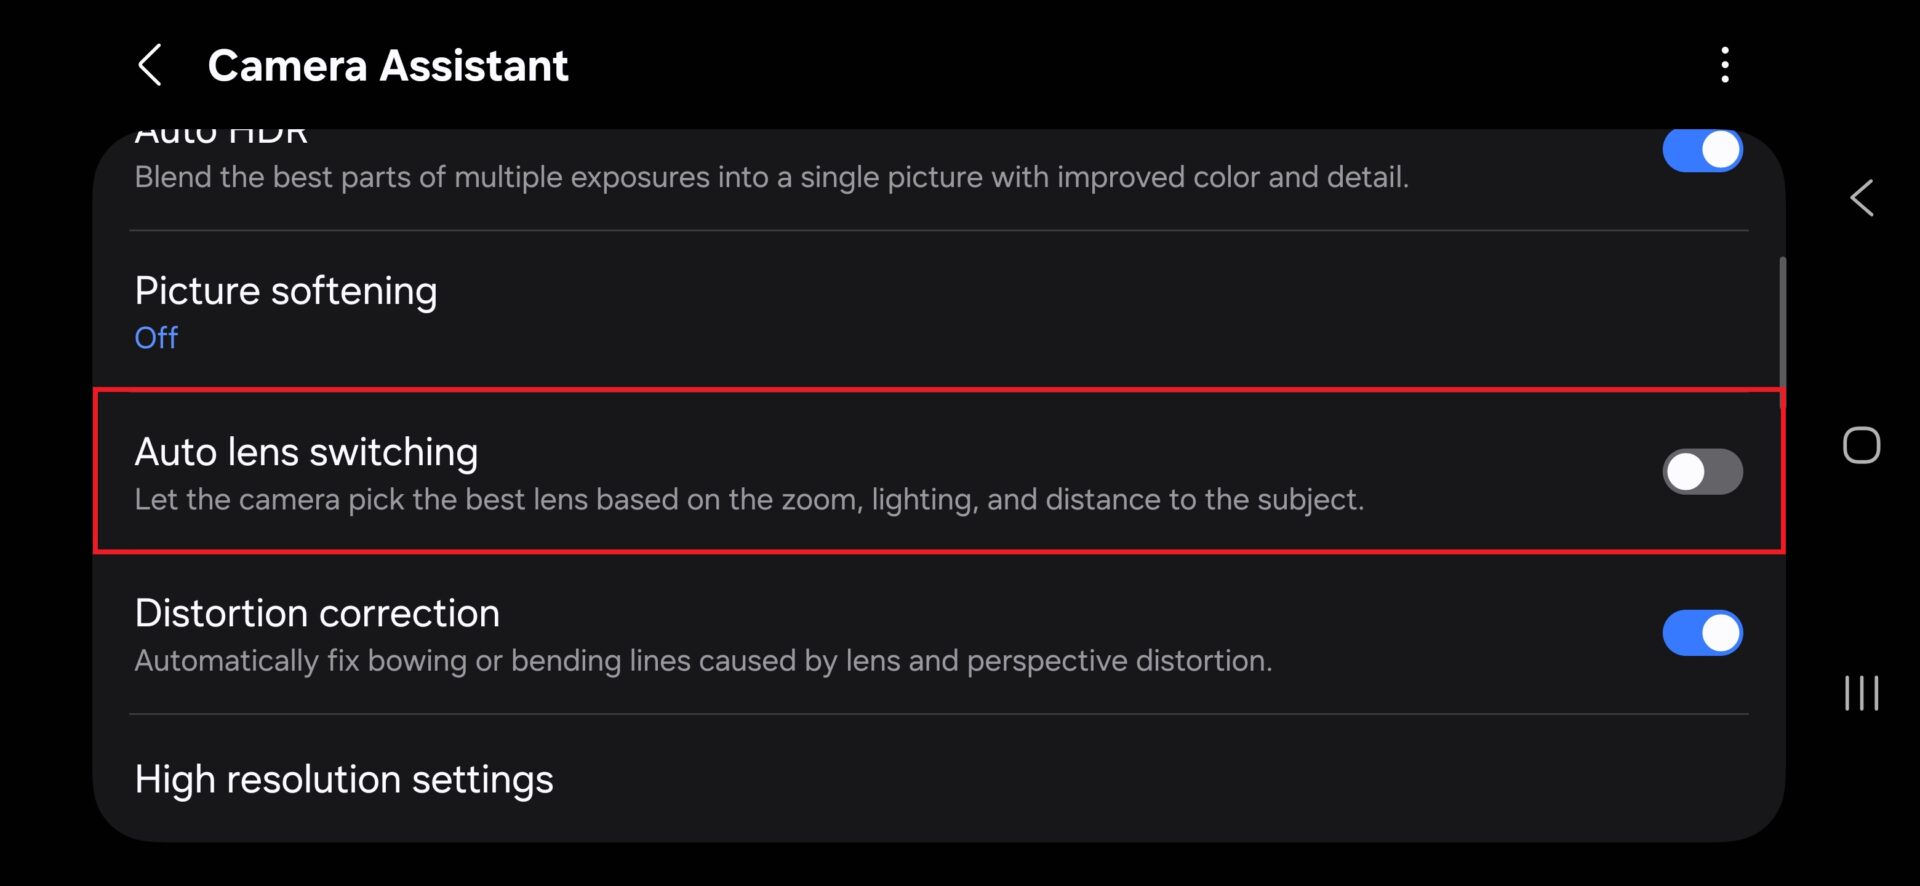1920x886 pixels.
Task: Tap the Auto lens switching description text
Action: point(749,499)
